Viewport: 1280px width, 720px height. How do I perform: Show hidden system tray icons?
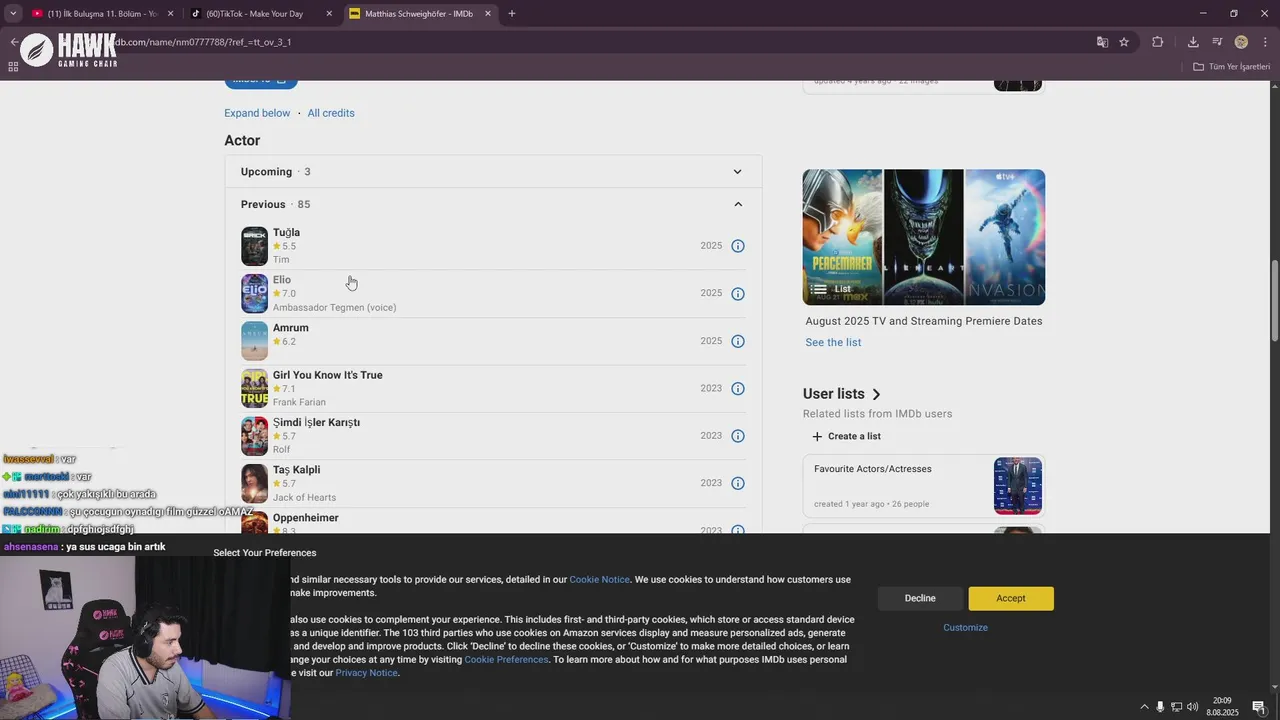[x=1144, y=707]
